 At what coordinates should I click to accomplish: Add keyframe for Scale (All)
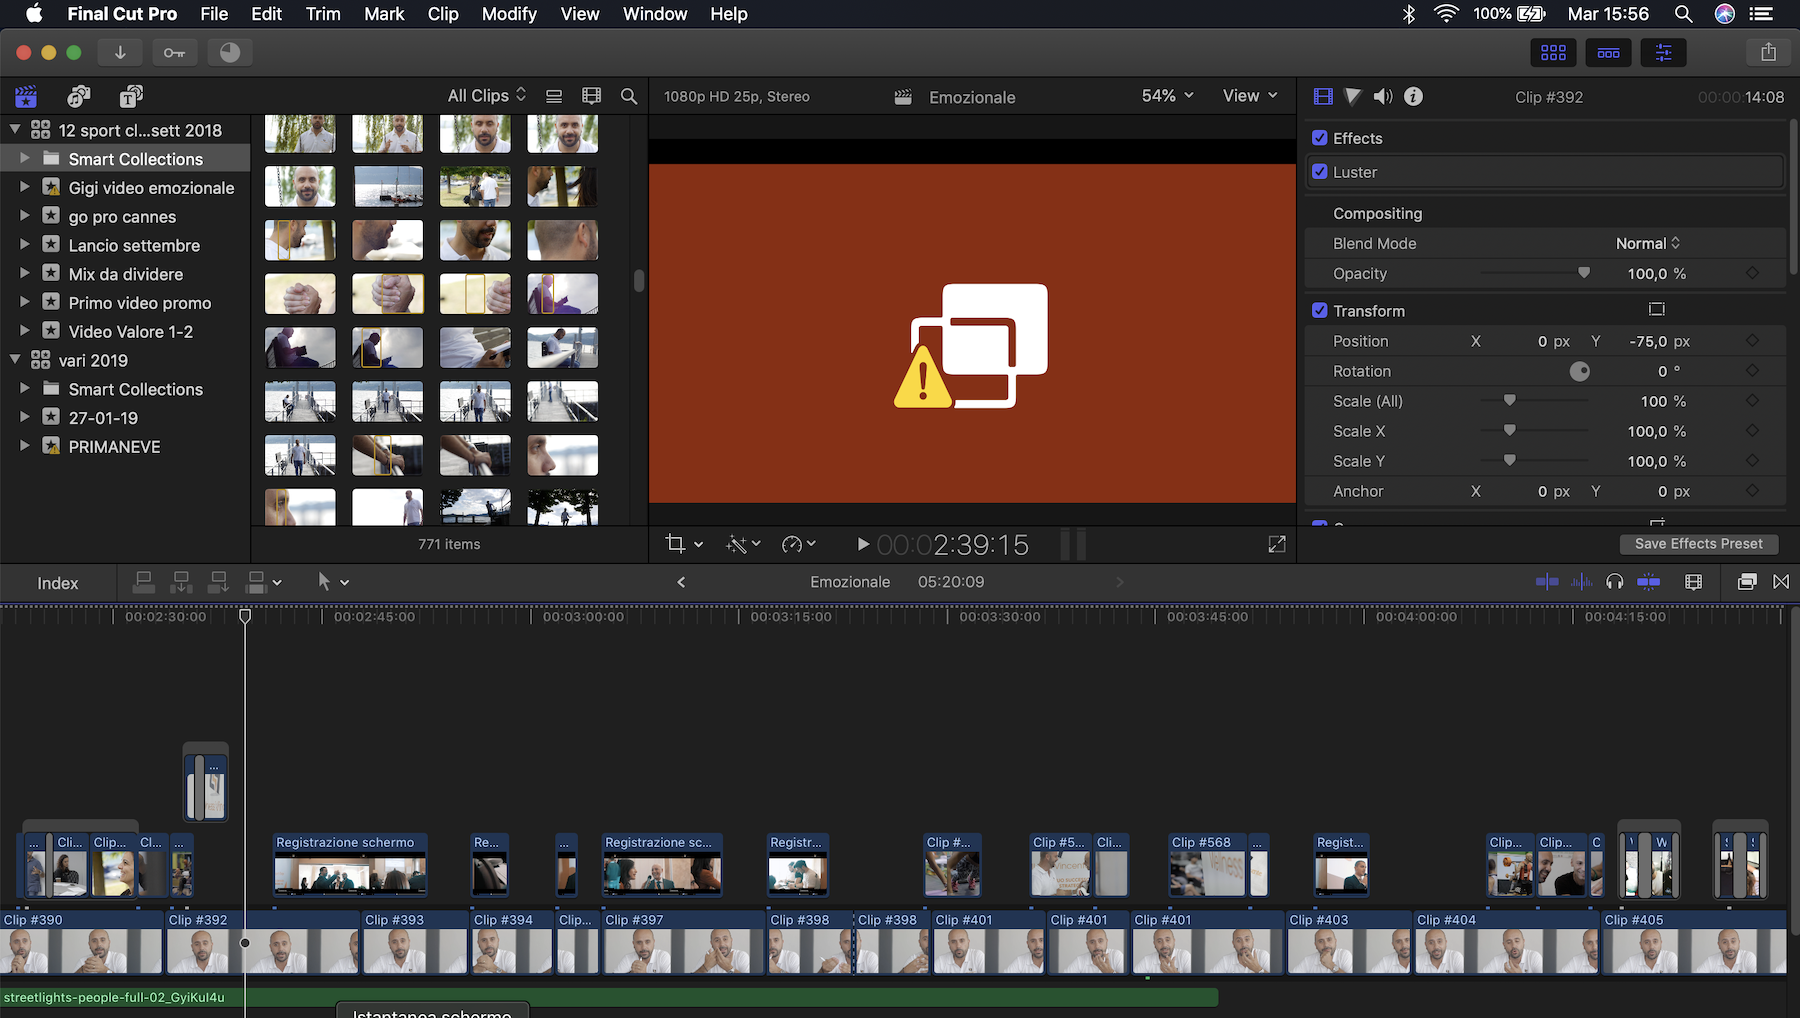[x=1752, y=401]
